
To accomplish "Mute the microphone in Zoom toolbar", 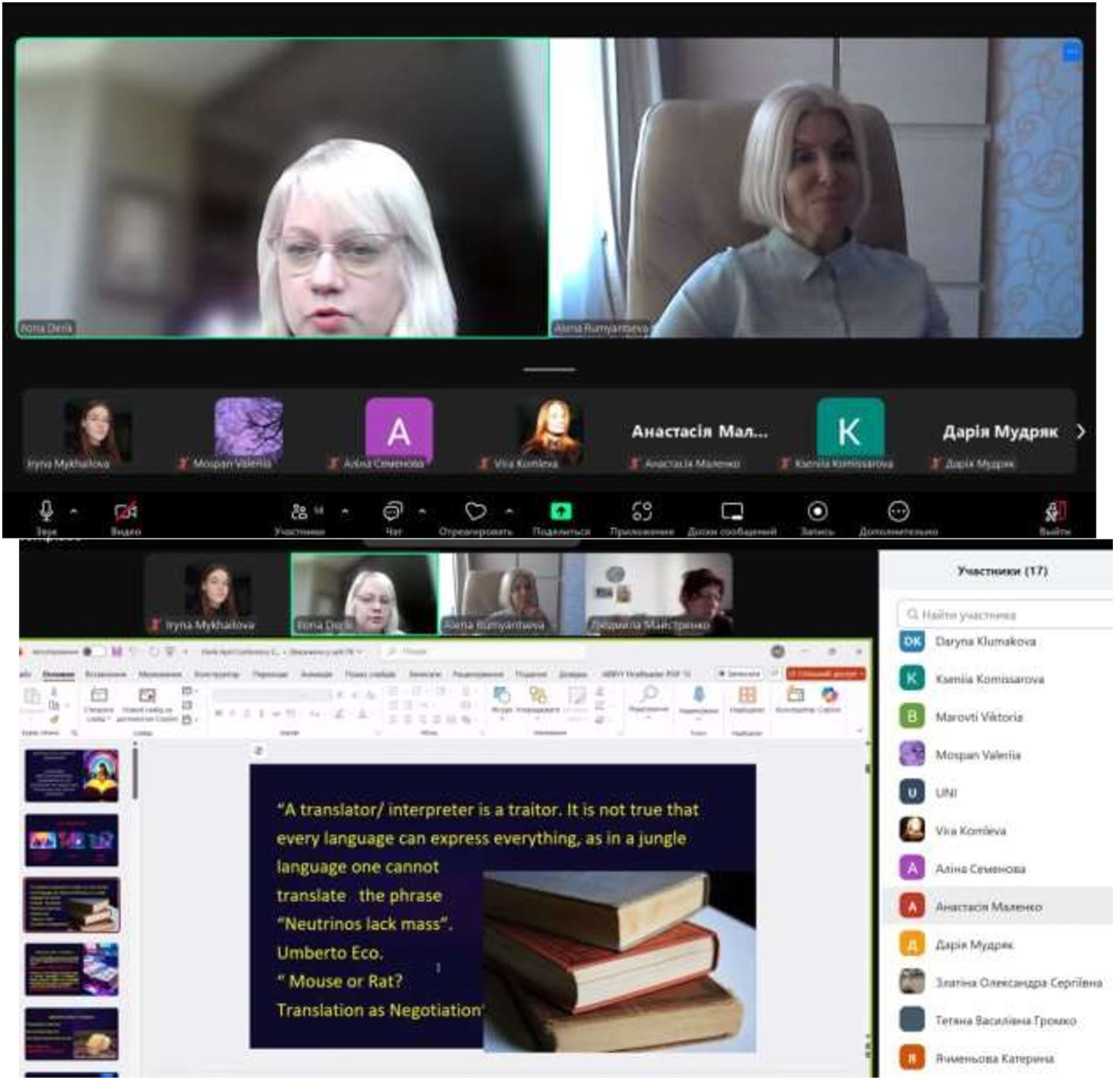I will click(46, 510).
